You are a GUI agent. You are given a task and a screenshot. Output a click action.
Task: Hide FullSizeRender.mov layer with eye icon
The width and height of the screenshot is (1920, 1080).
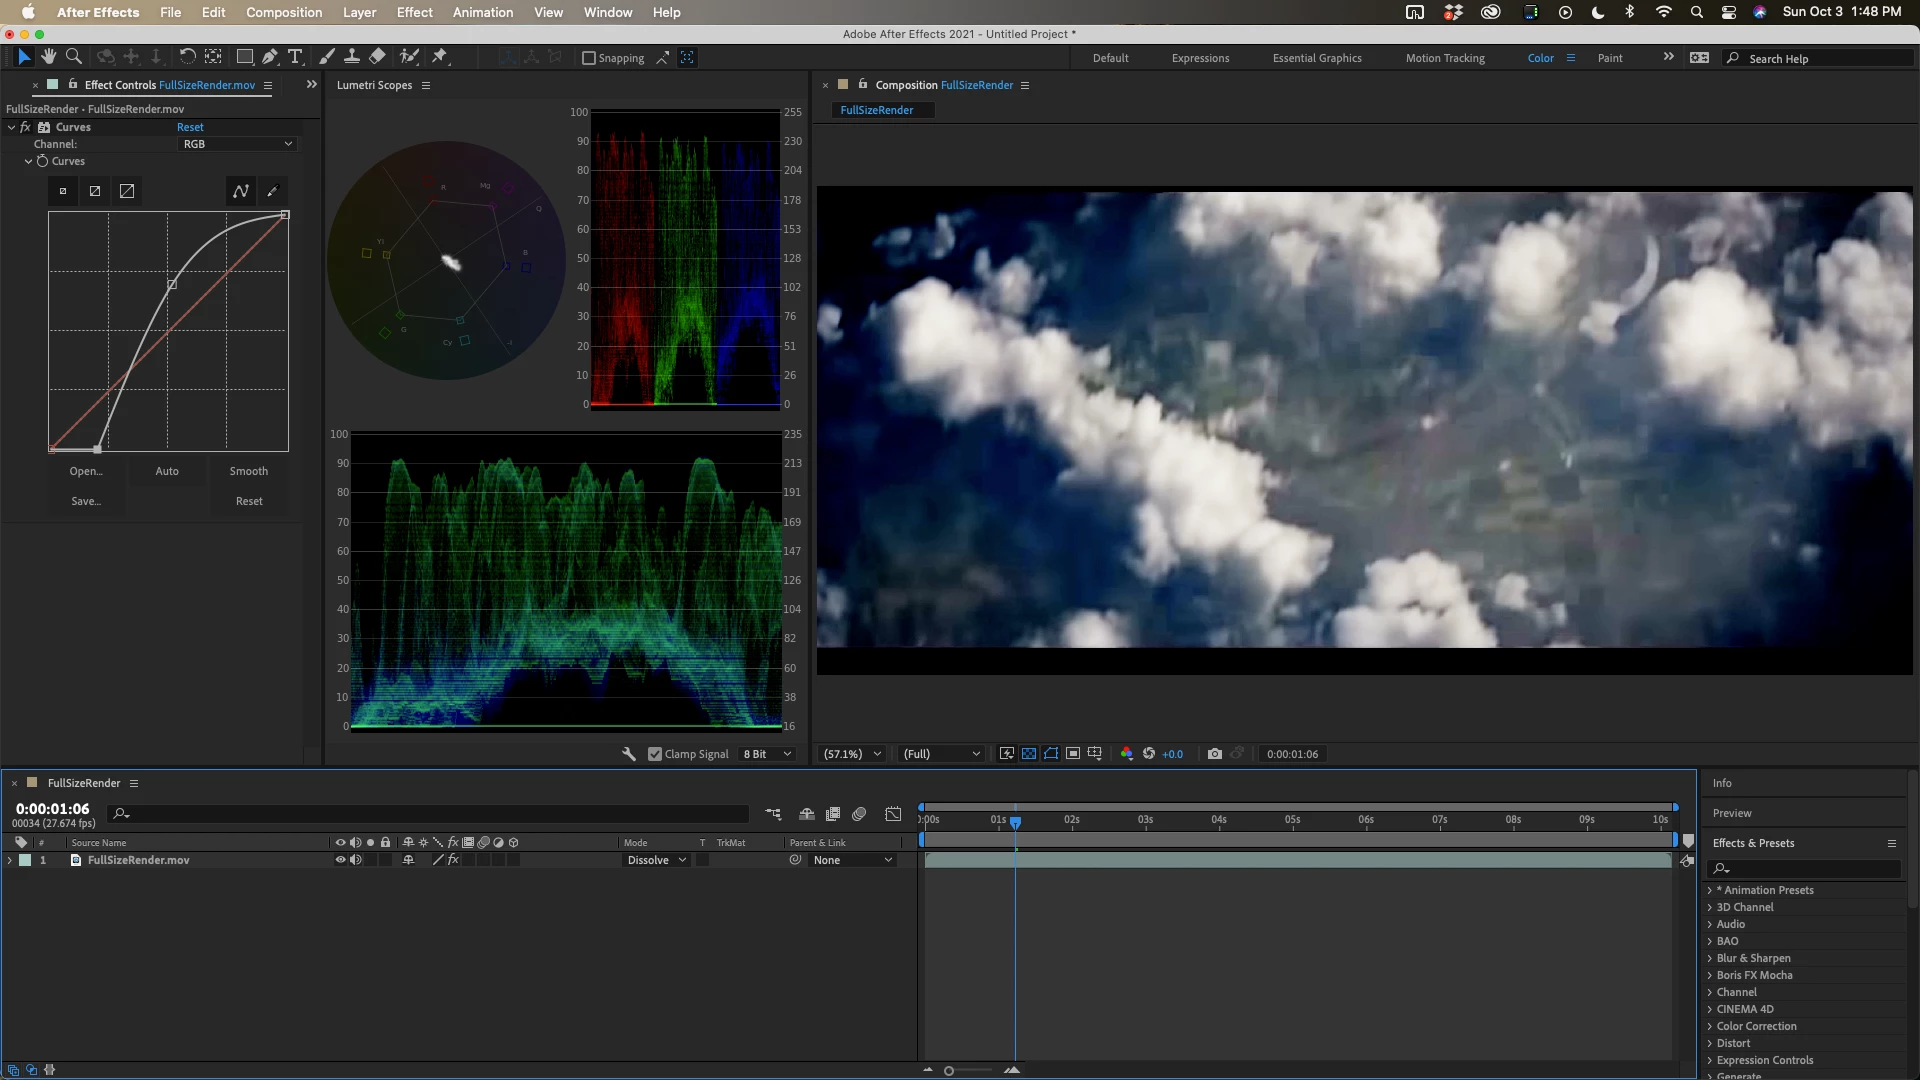point(340,860)
